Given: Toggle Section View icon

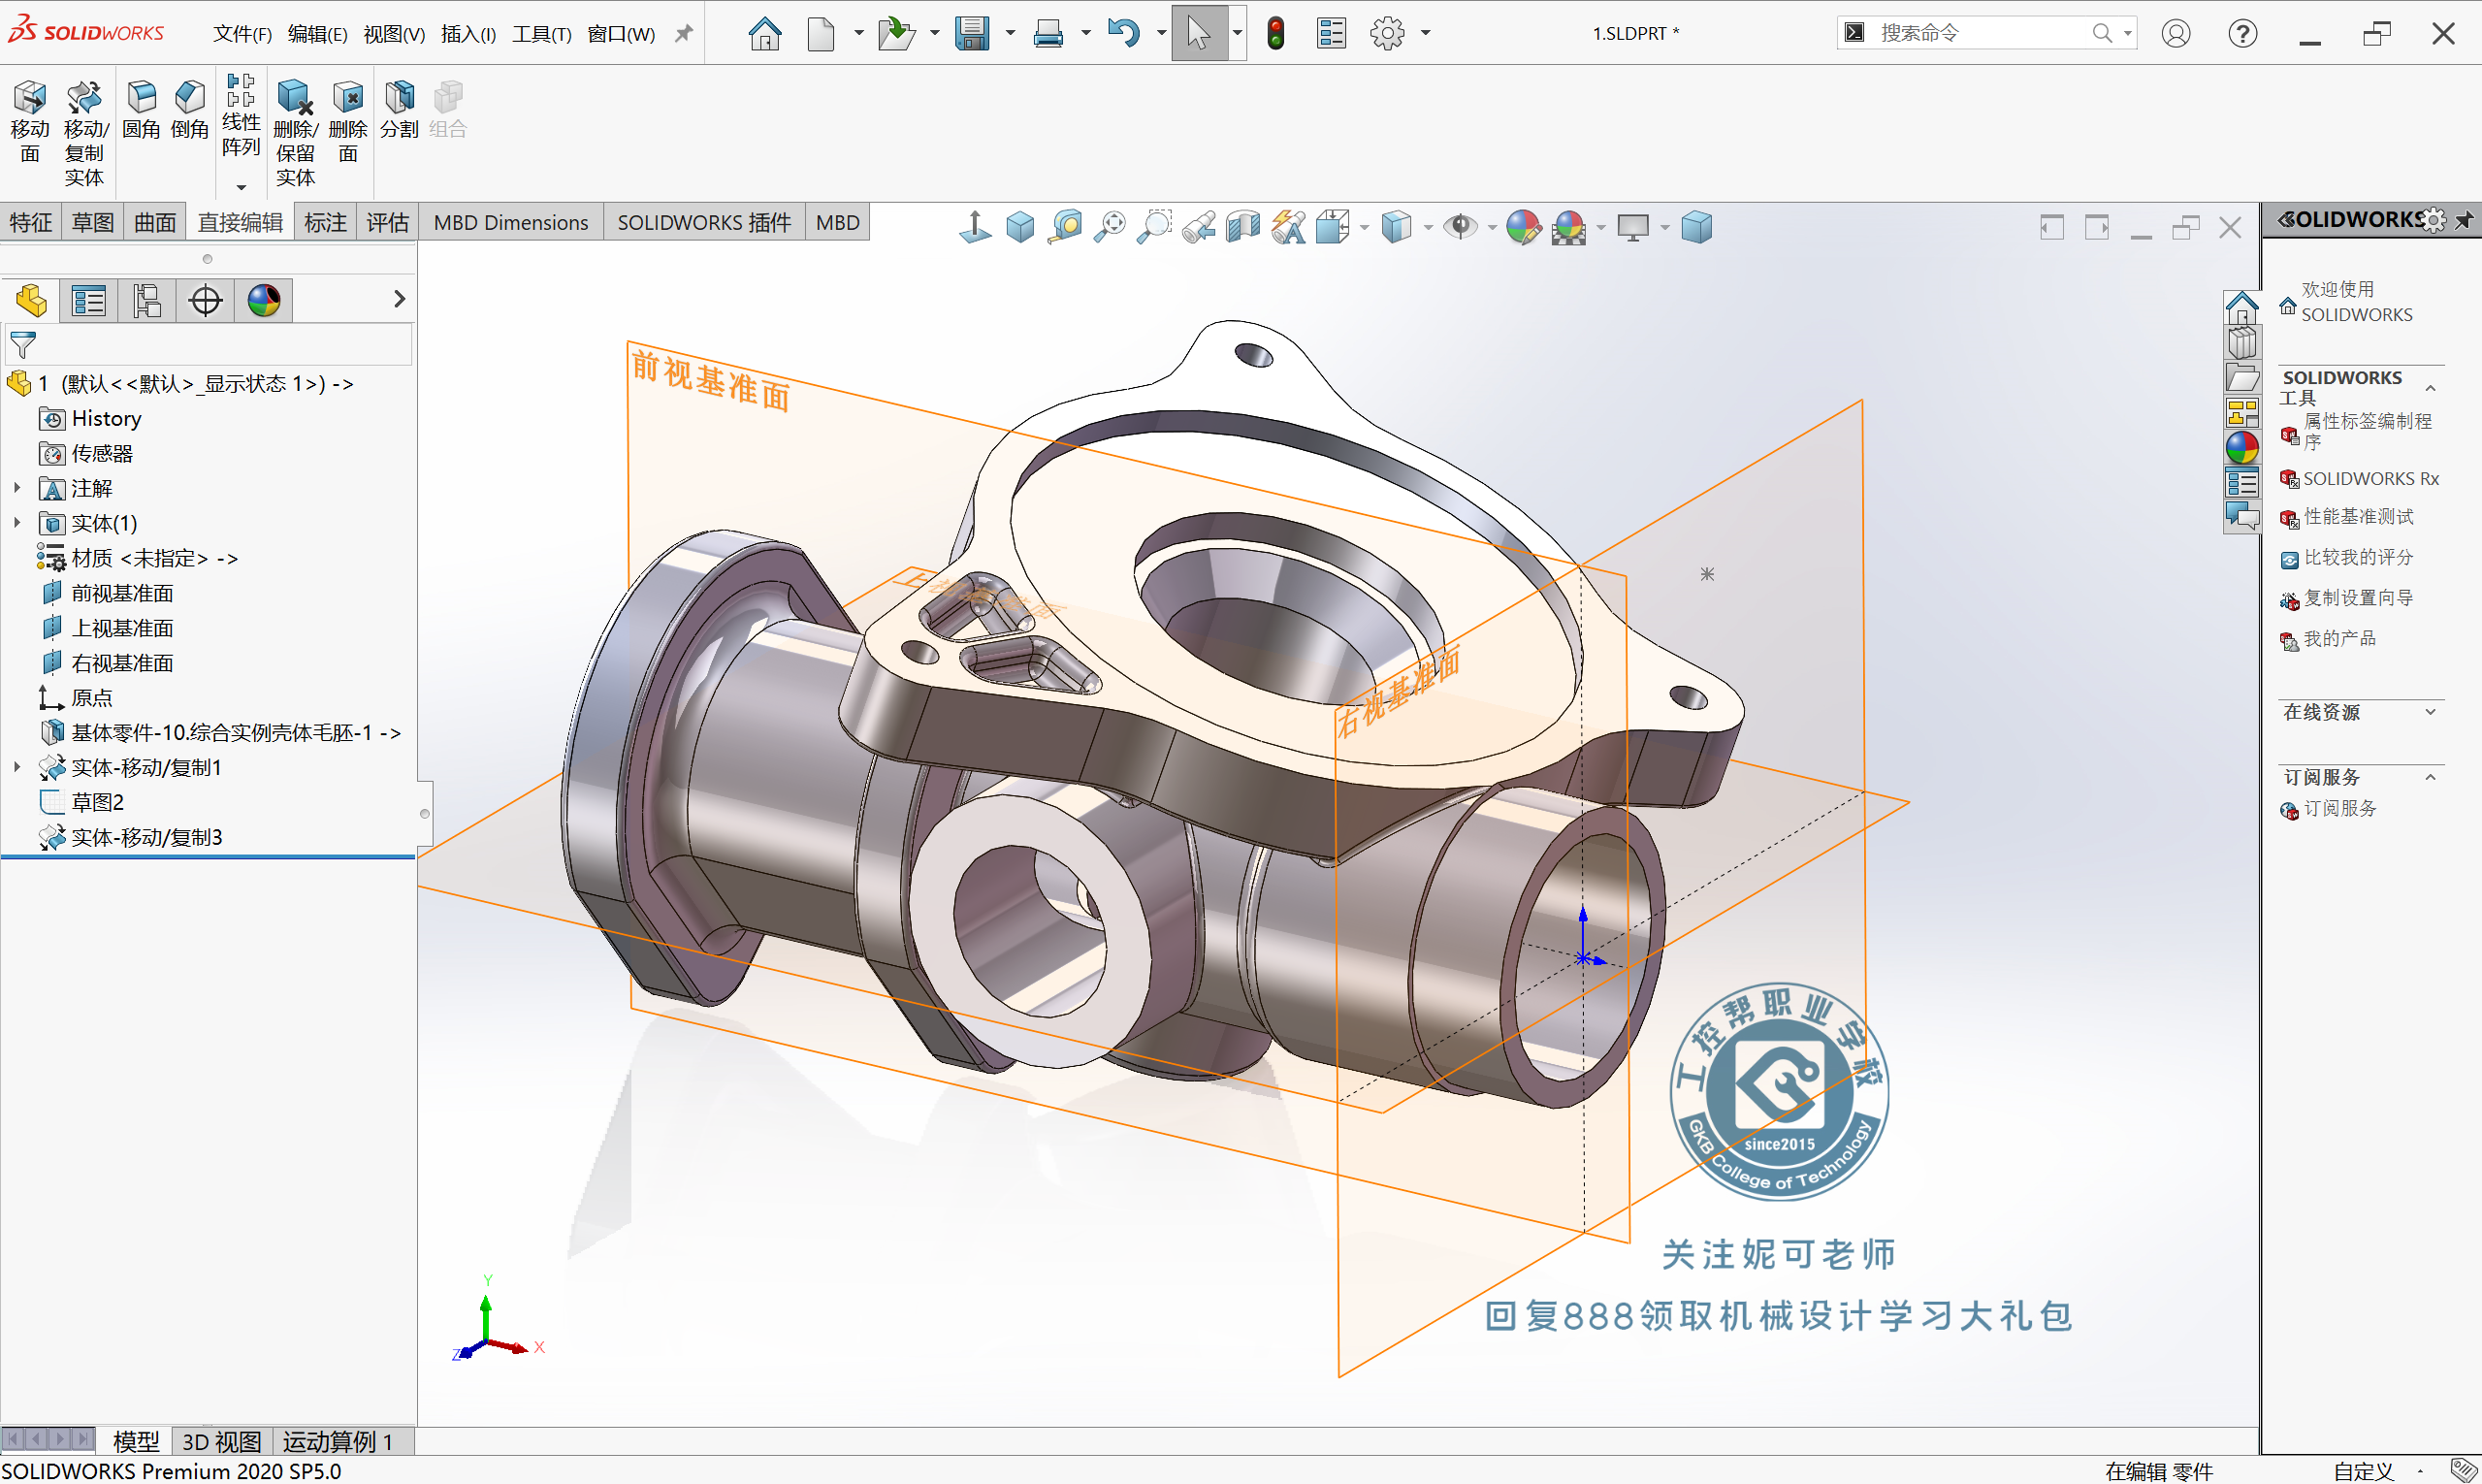Looking at the screenshot, I should click(1243, 227).
